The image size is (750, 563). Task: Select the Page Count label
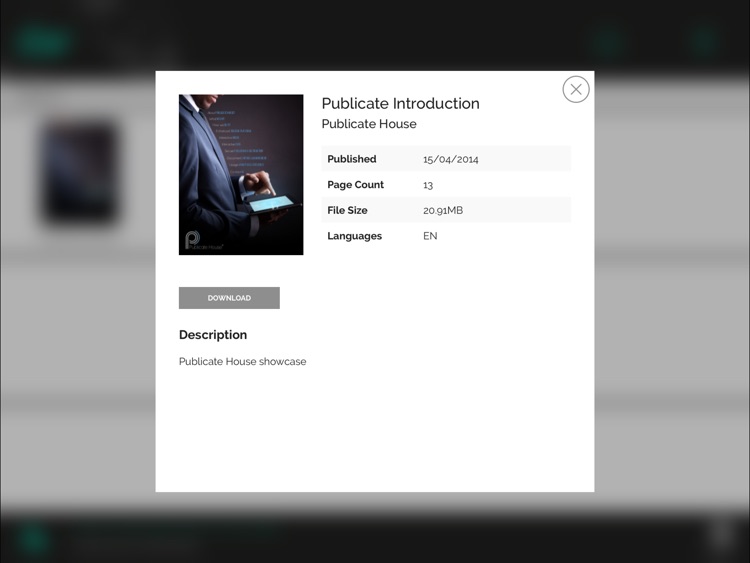point(355,185)
